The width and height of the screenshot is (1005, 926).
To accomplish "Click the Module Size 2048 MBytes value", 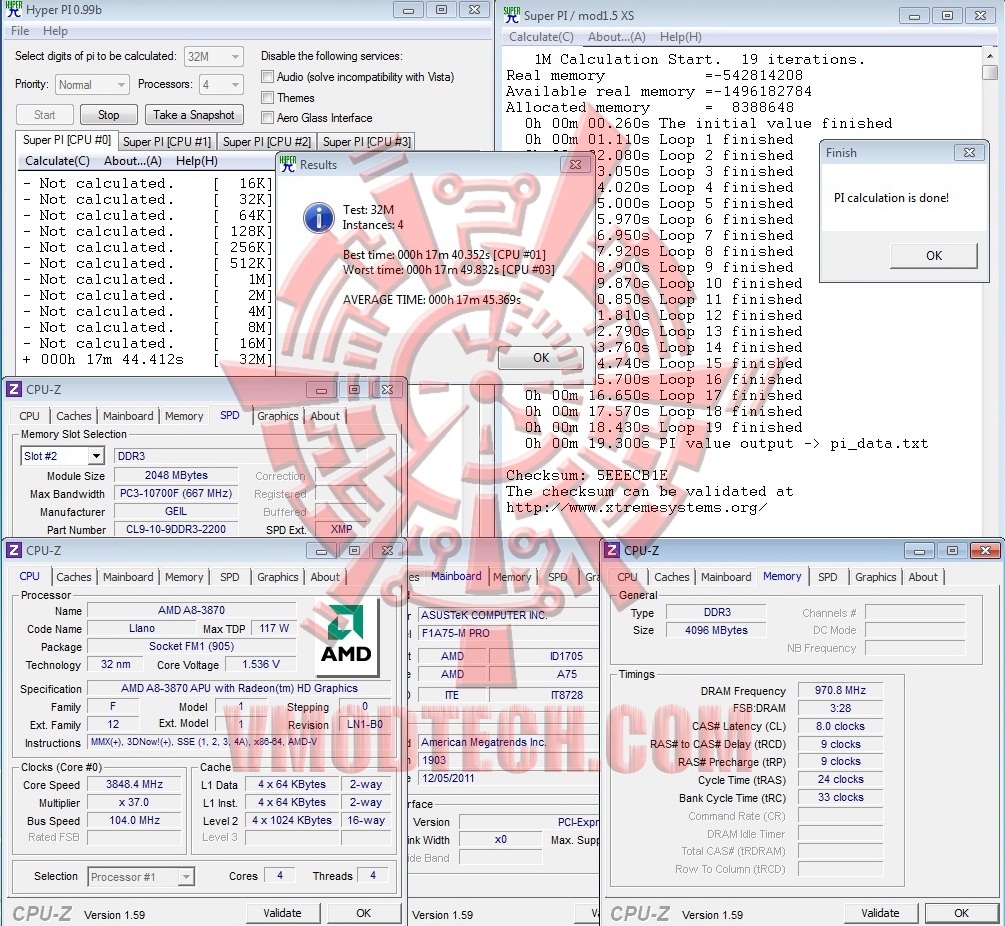I will tap(176, 475).
